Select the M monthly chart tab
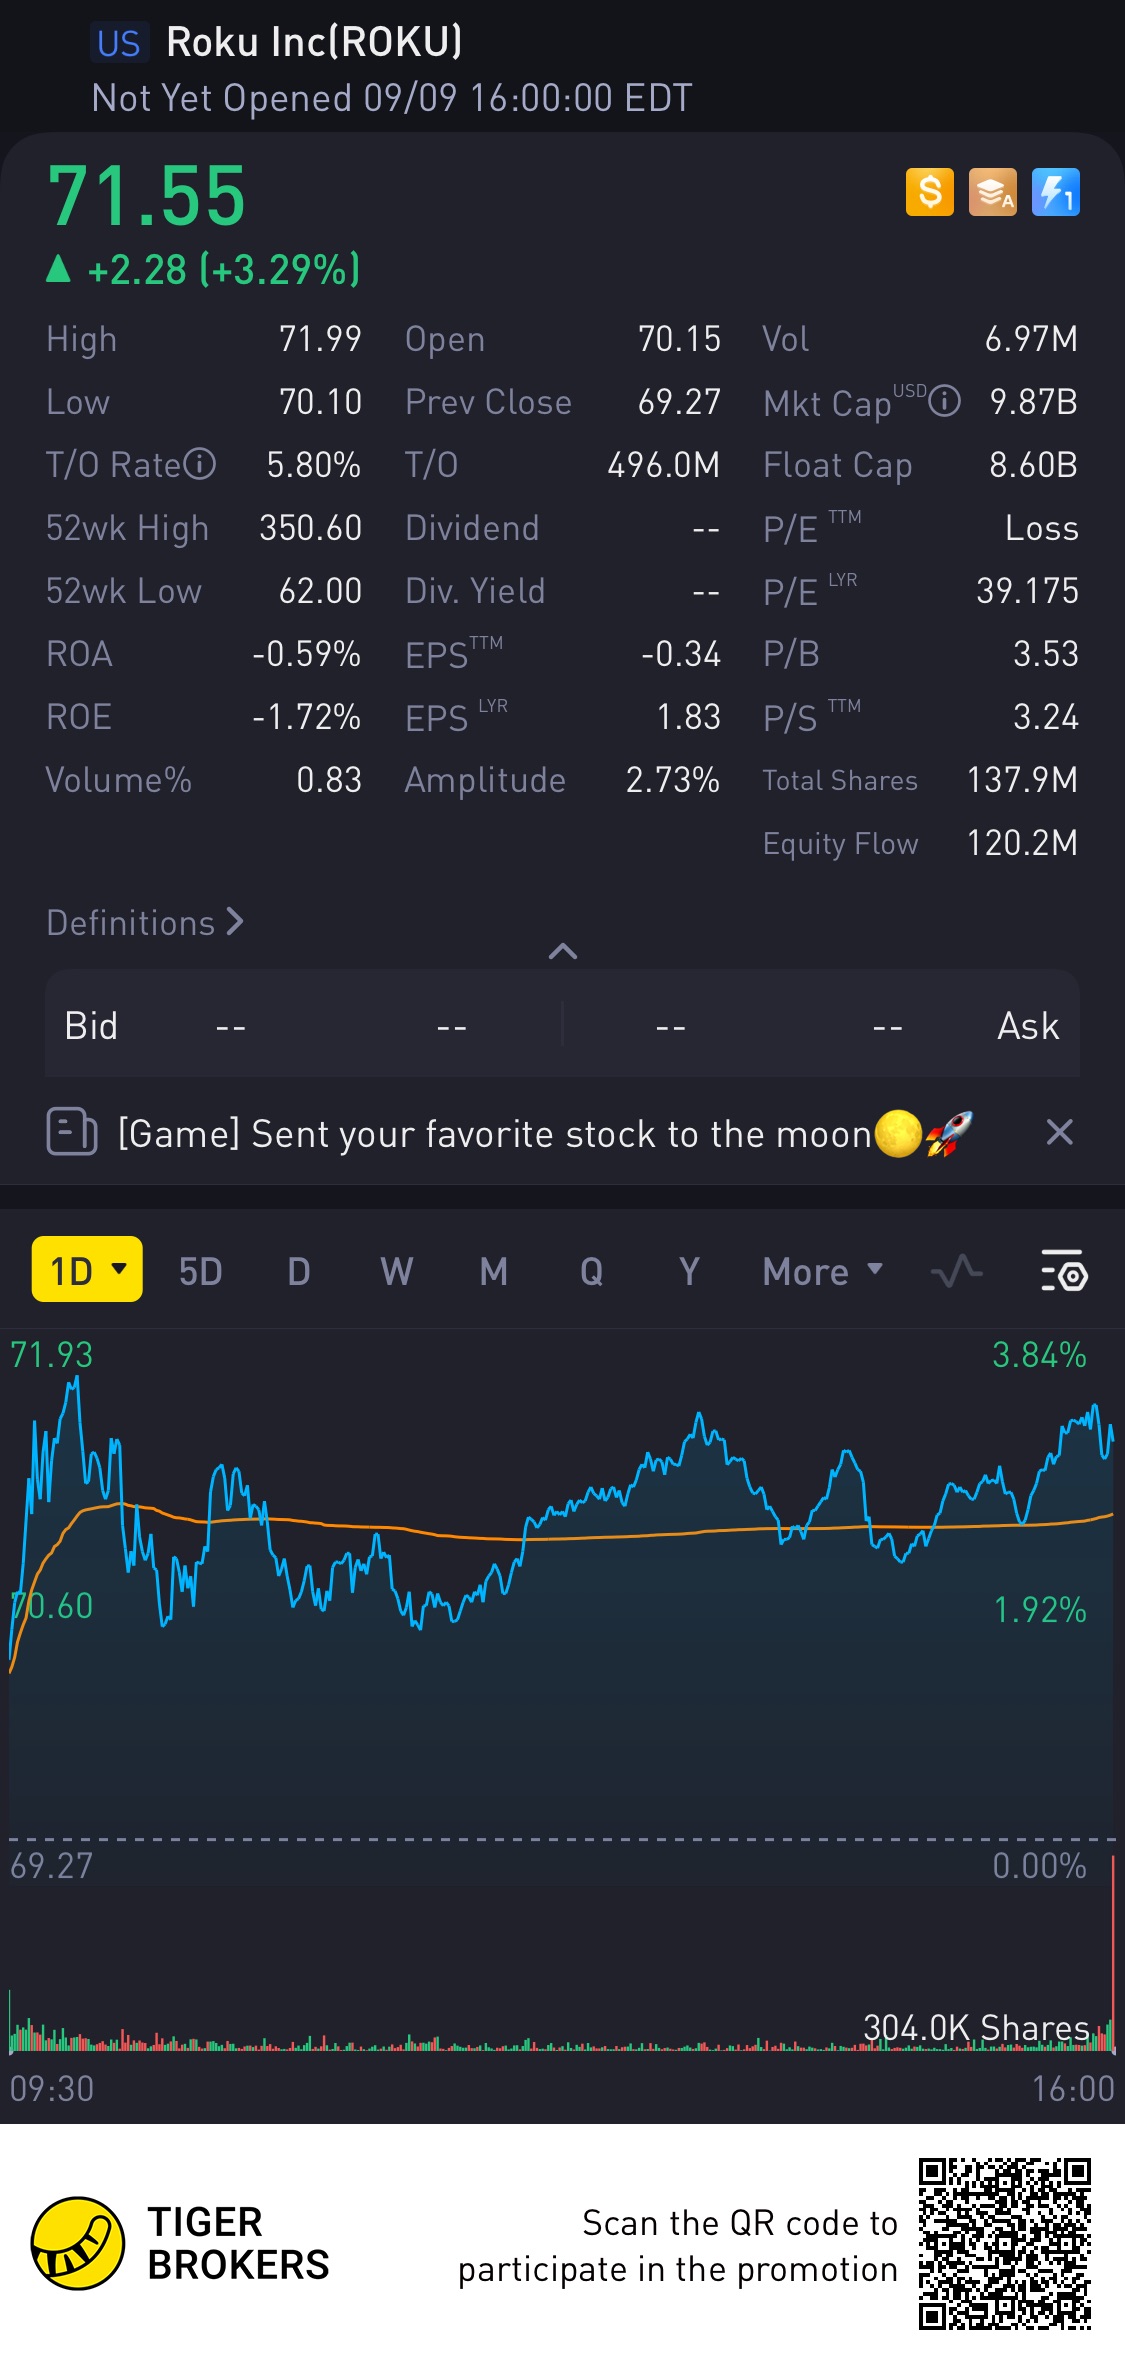 tap(493, 1271)
